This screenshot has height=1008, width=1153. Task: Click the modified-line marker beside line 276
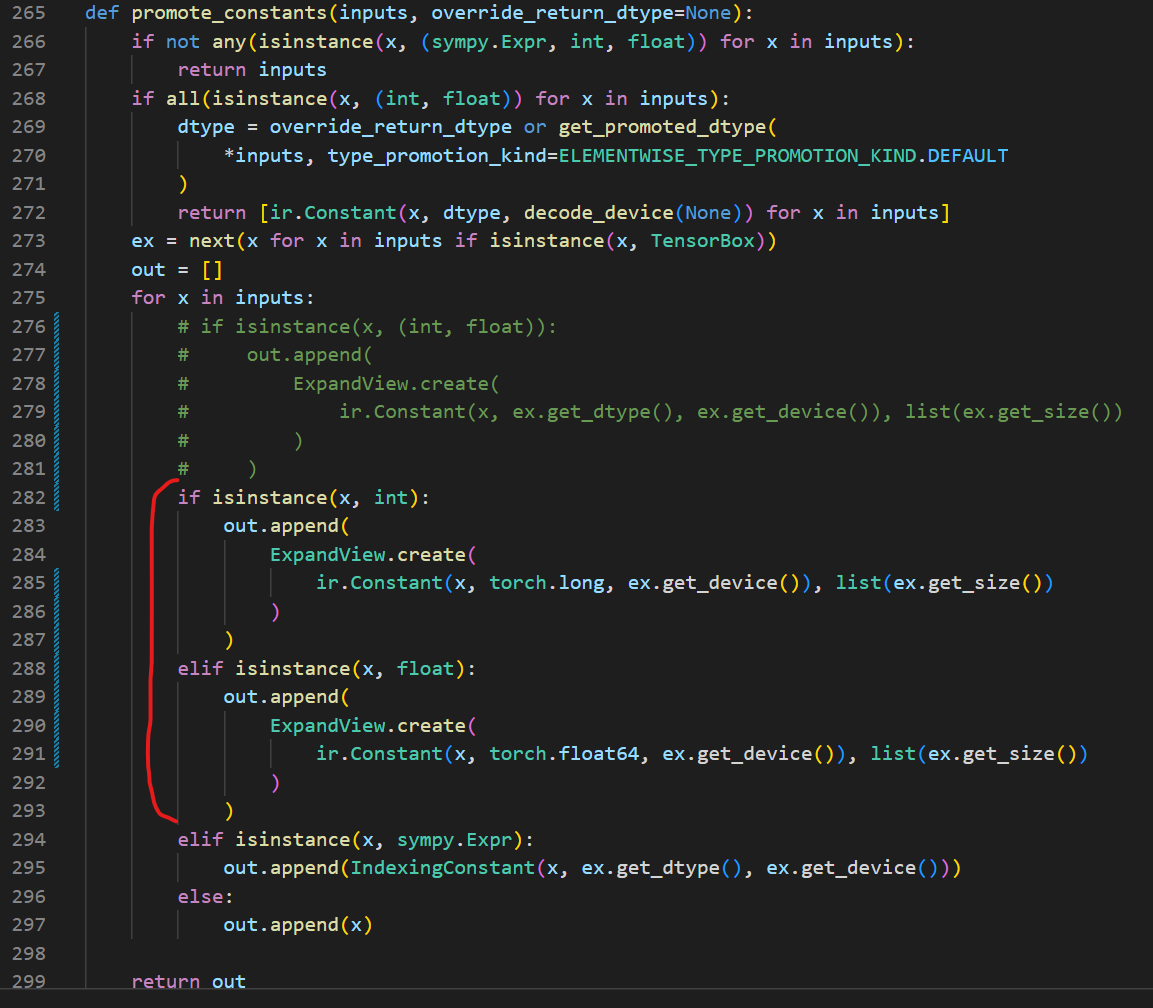click(x=57, y=326)
